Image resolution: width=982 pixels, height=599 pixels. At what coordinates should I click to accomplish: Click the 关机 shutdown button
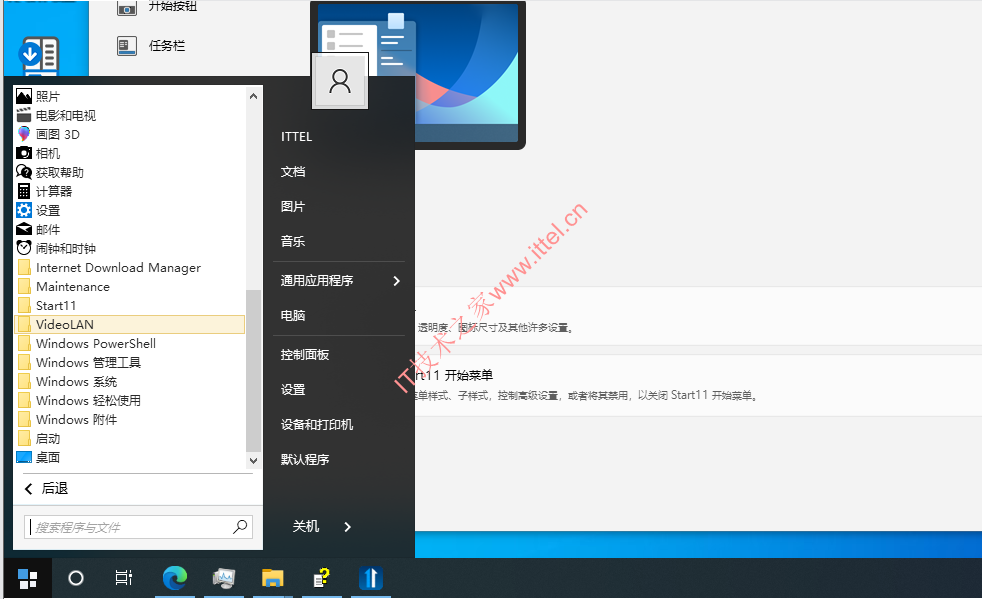(x=306, y=527)
